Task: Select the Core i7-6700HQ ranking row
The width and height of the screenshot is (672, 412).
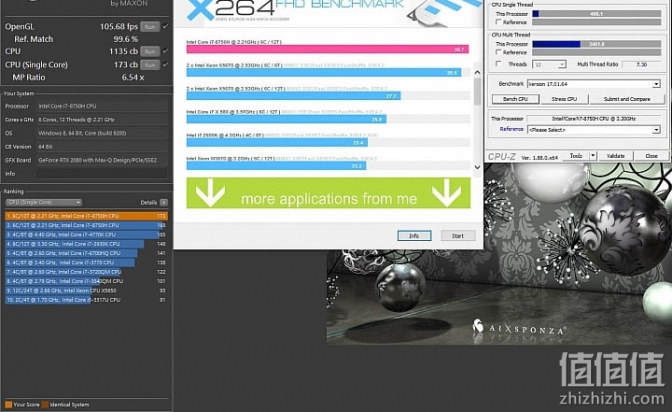Action: (86, 253)
